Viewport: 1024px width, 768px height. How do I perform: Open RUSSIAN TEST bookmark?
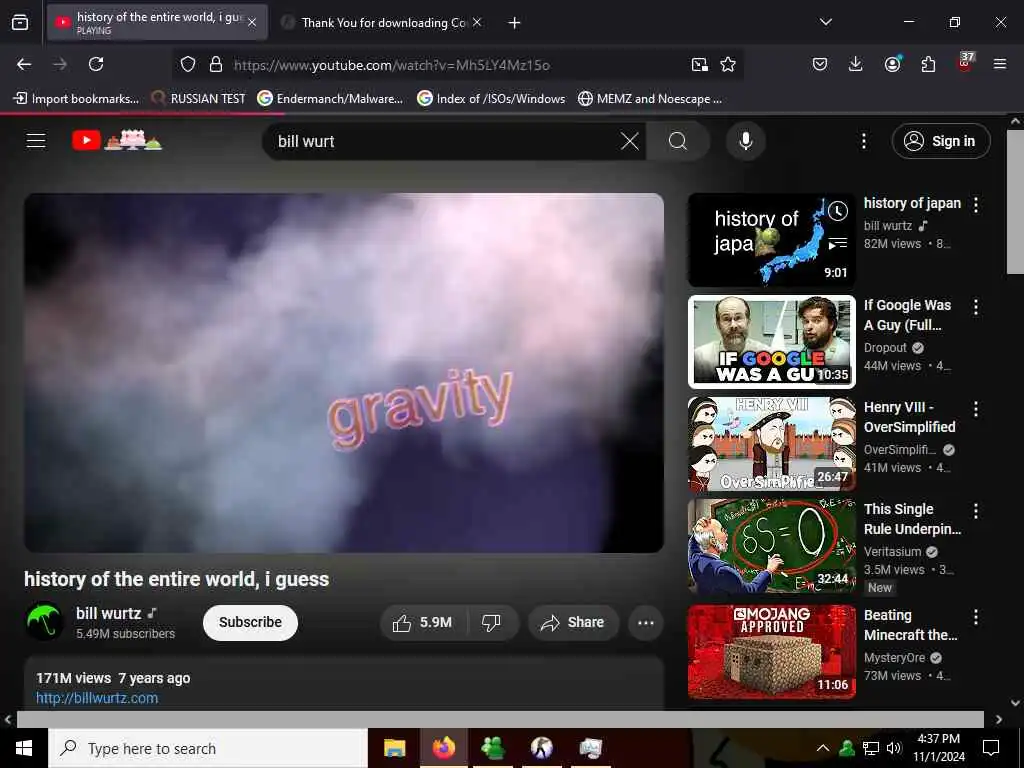[198, 99]
